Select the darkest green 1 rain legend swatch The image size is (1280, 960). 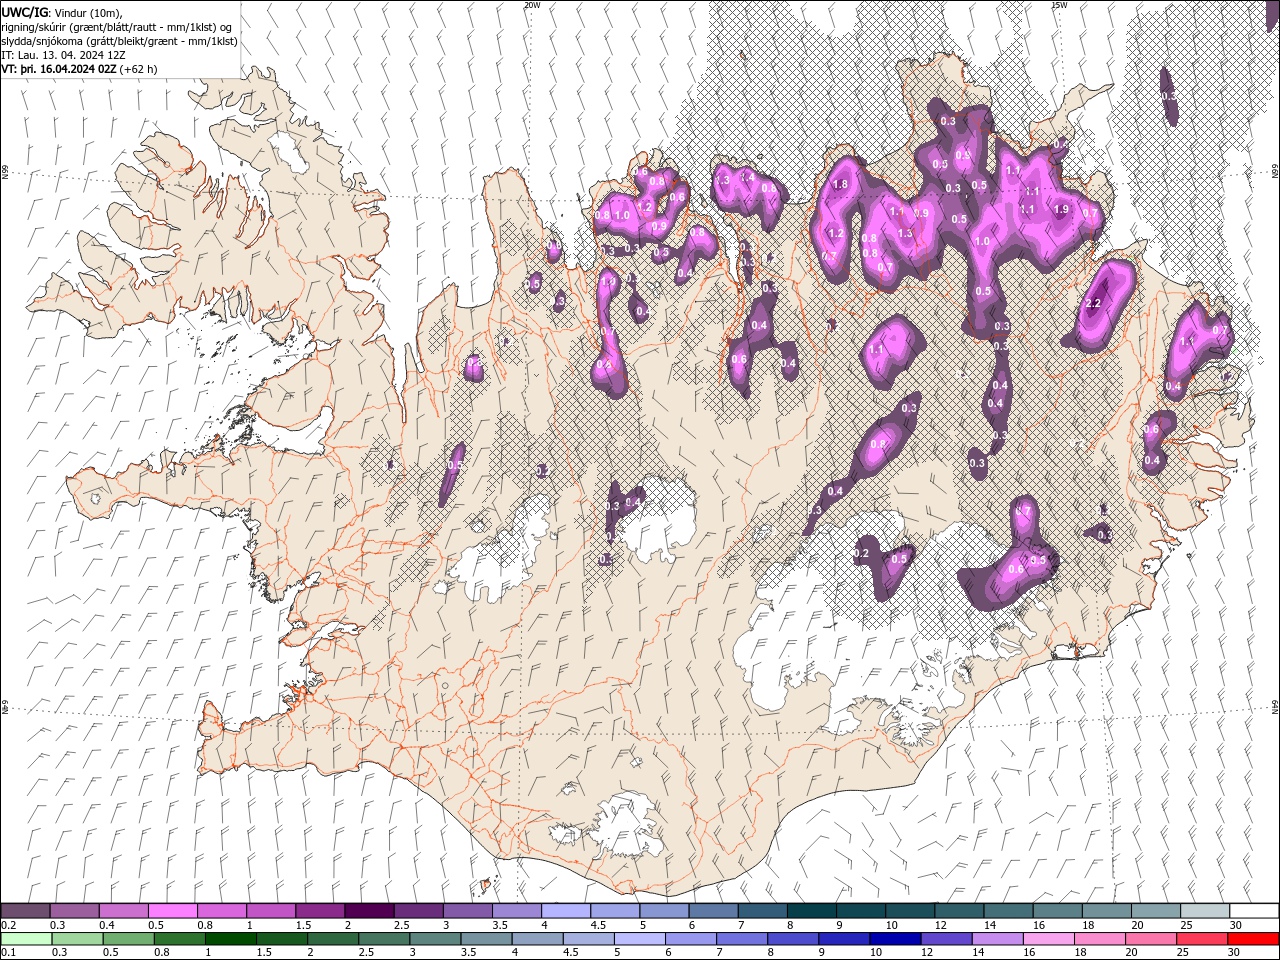click(x=230, y=939)
